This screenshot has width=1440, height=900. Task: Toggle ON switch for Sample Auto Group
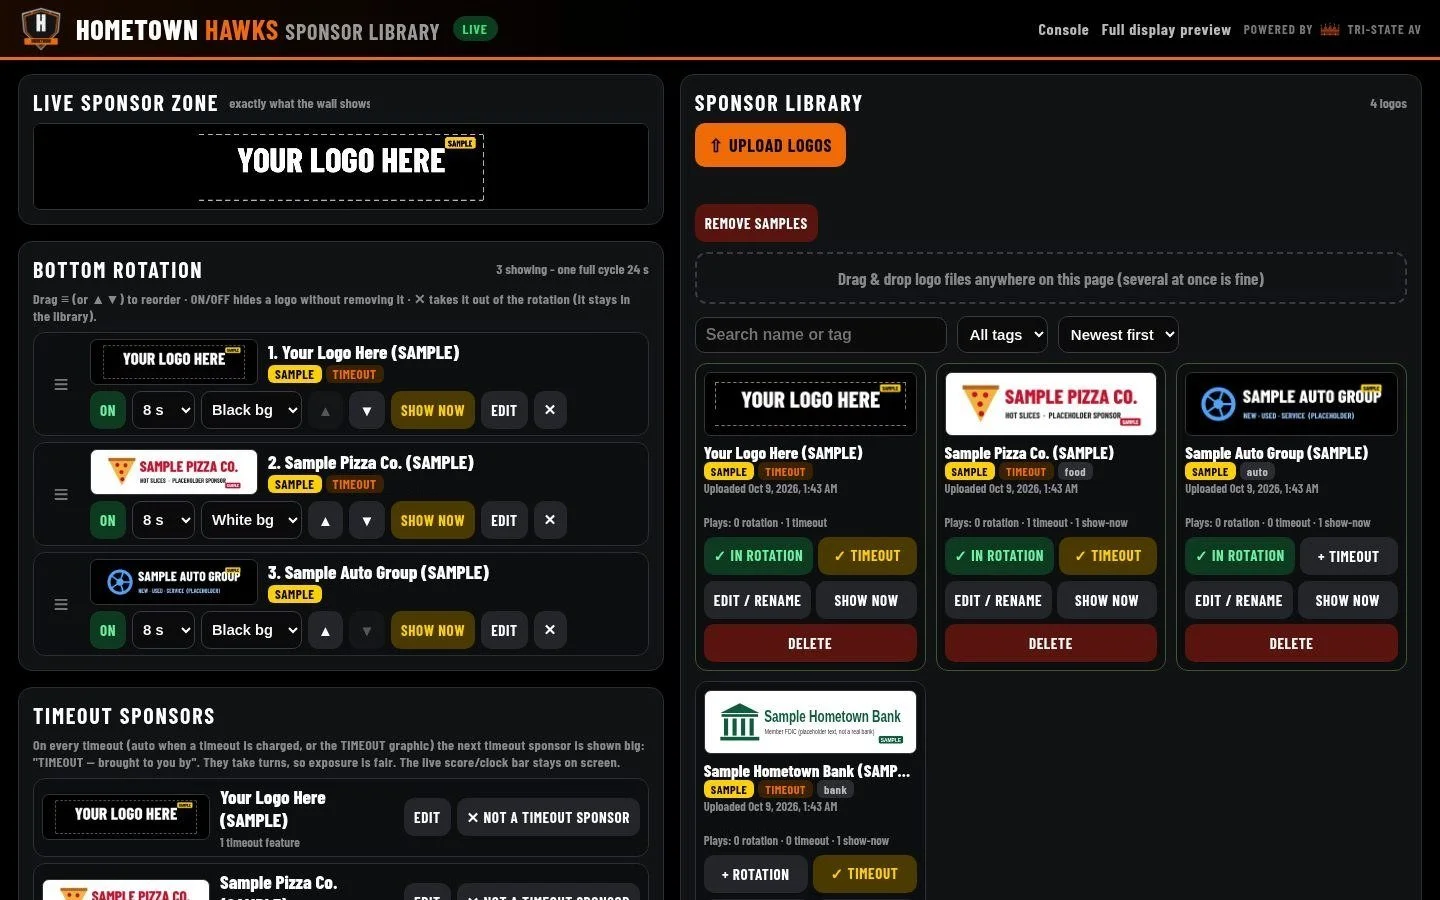[x=108, y=630]
